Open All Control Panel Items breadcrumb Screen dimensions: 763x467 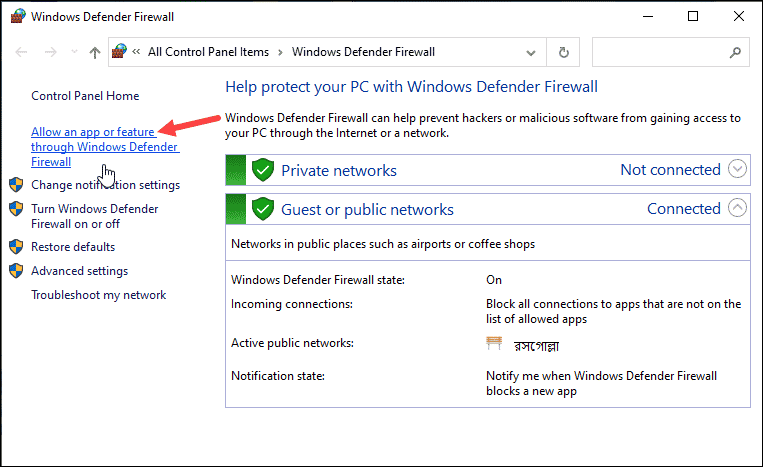coord(208,52)
